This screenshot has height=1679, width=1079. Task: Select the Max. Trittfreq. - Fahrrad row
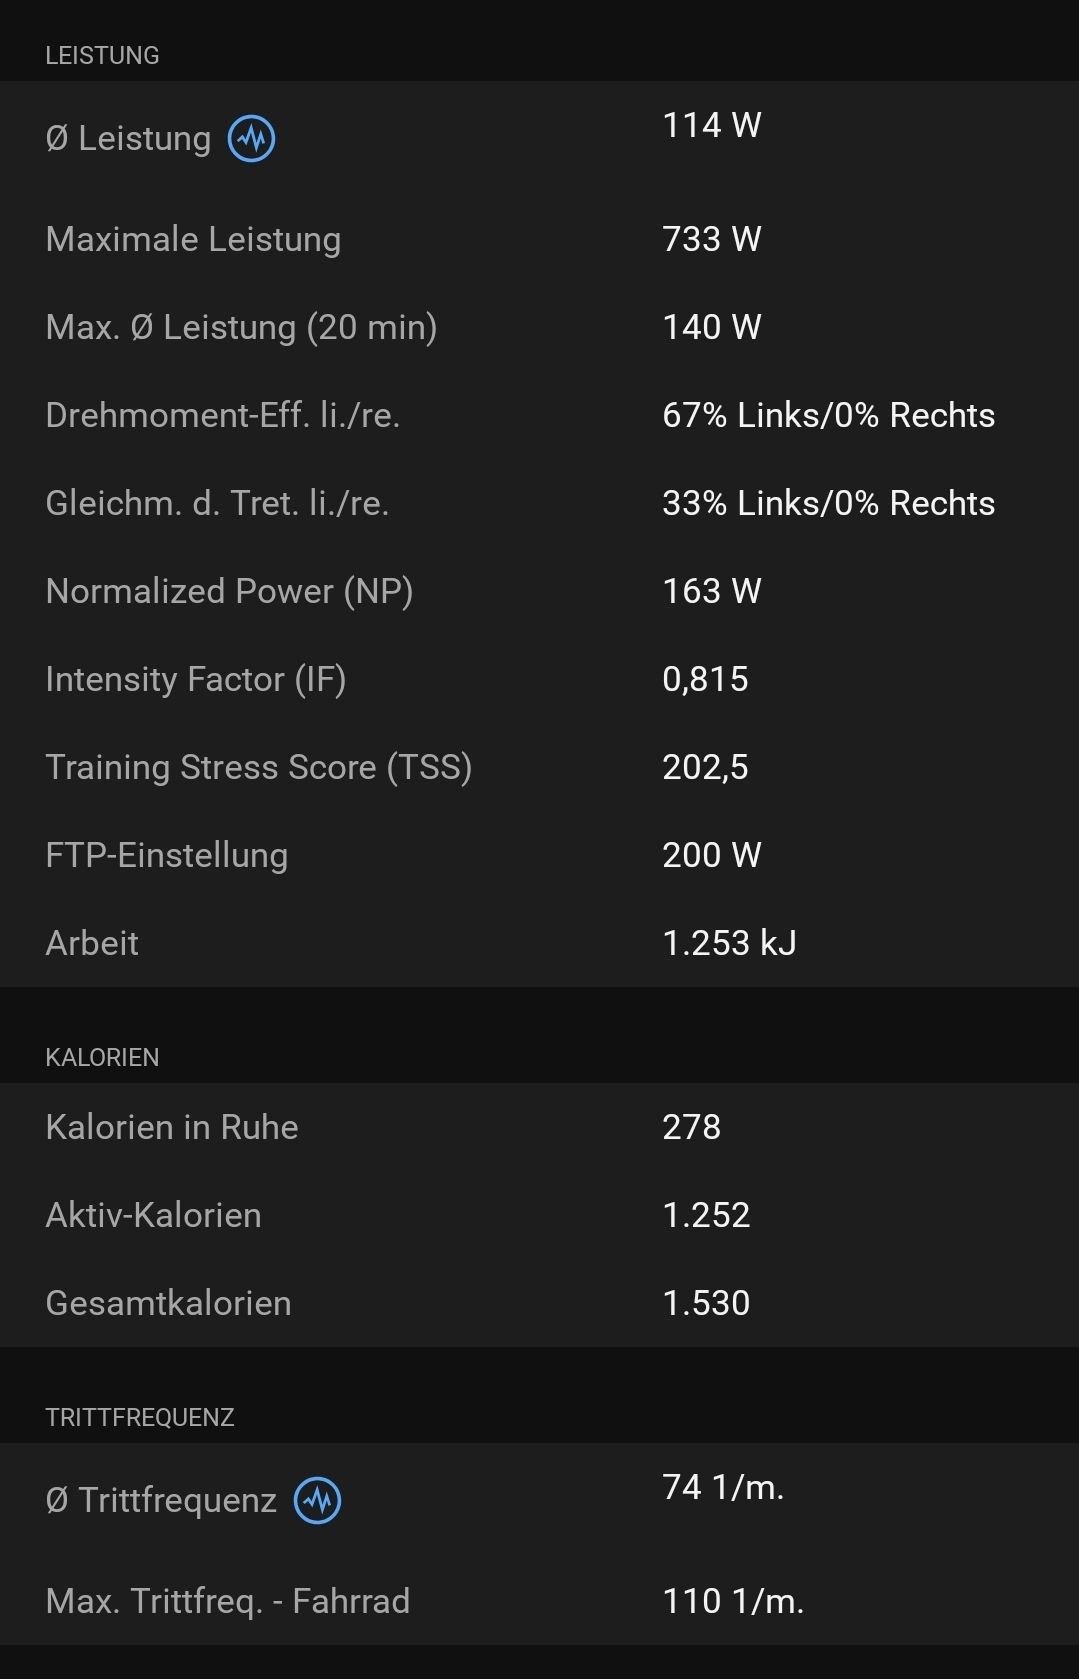[539, 1601]
